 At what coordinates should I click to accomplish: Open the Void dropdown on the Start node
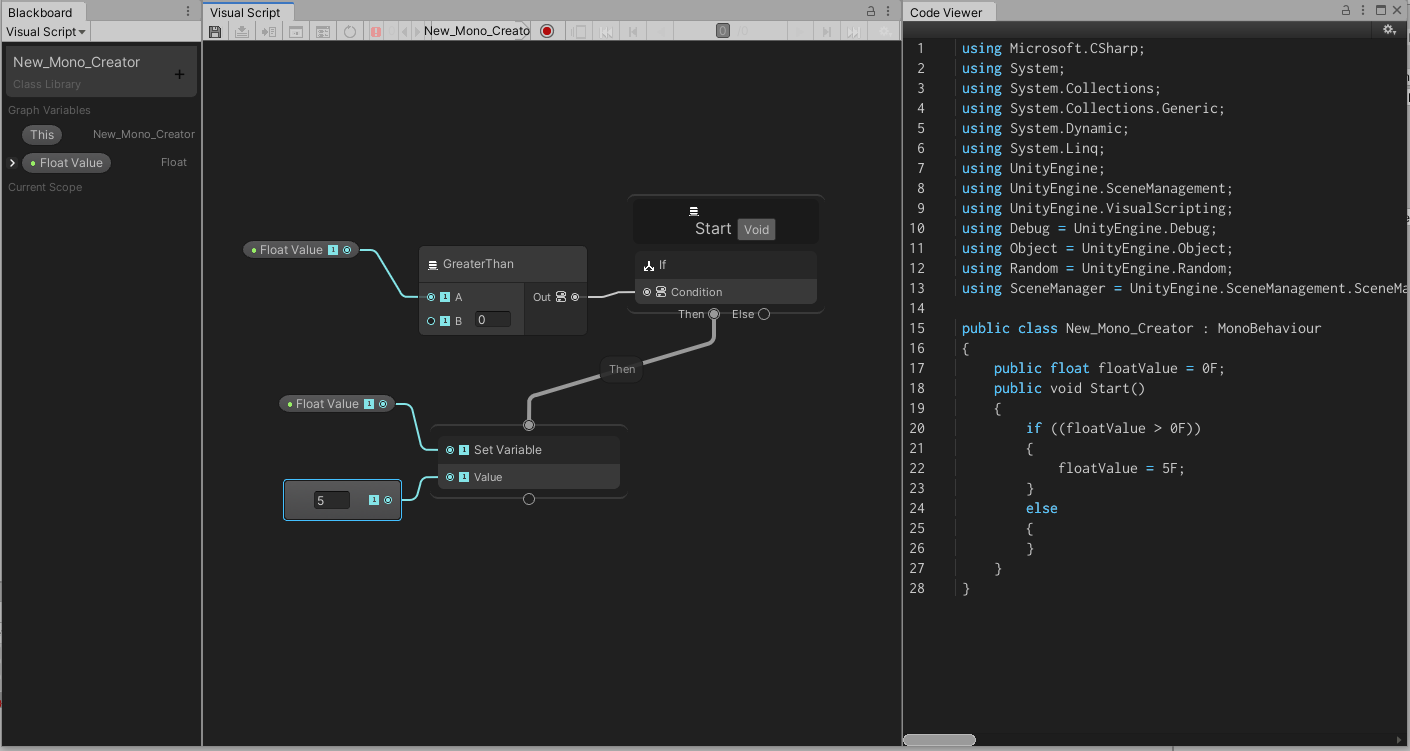tap(756, 229)
